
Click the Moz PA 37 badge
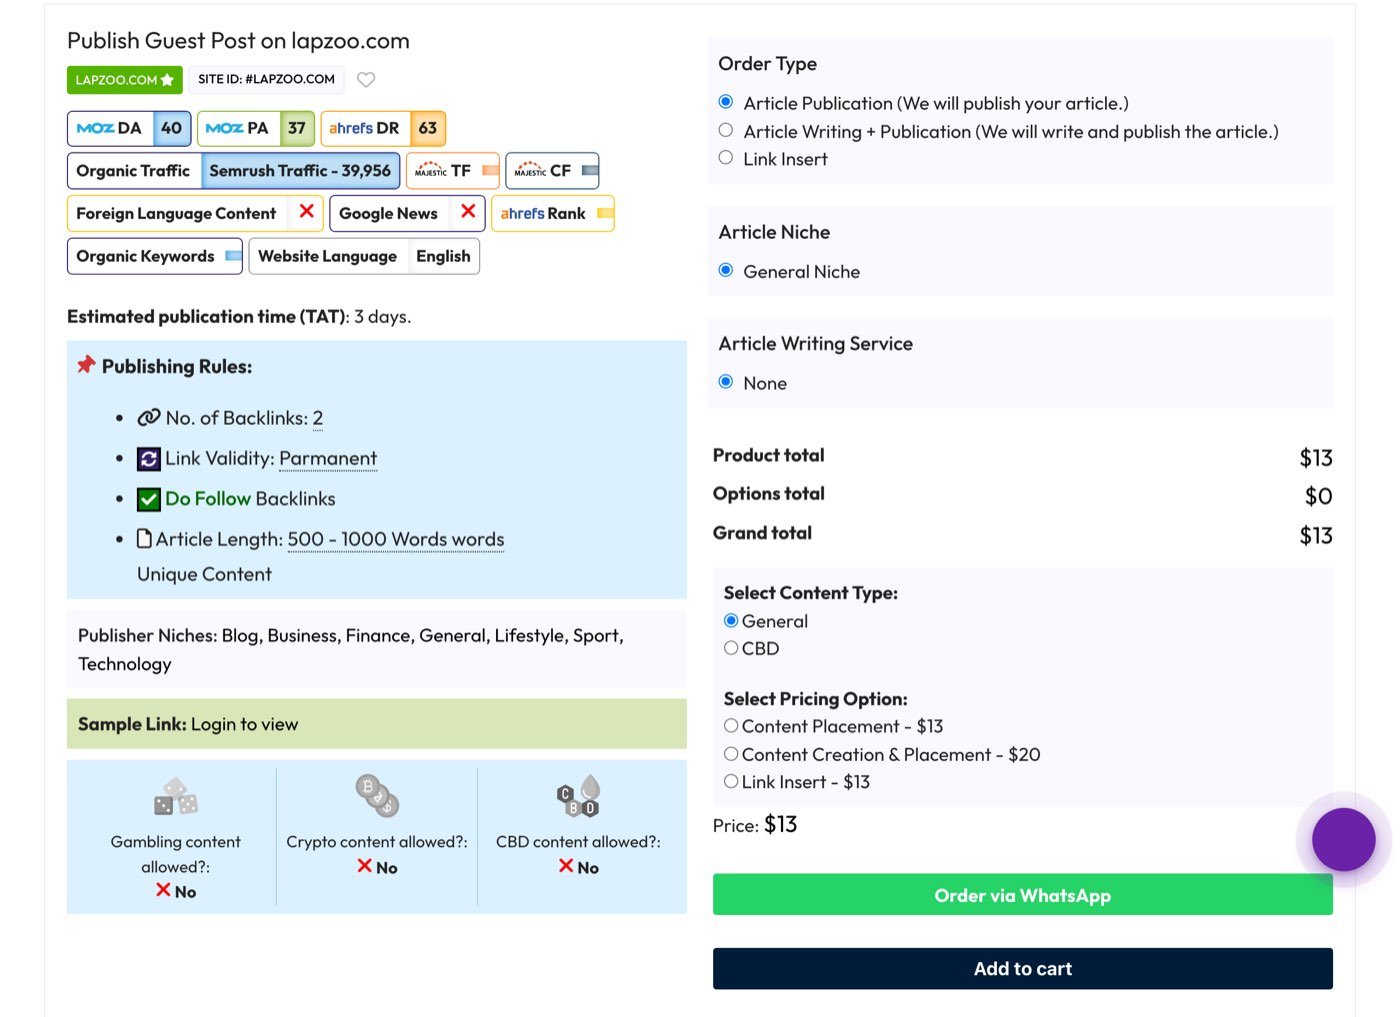click(x=256, y=128)
